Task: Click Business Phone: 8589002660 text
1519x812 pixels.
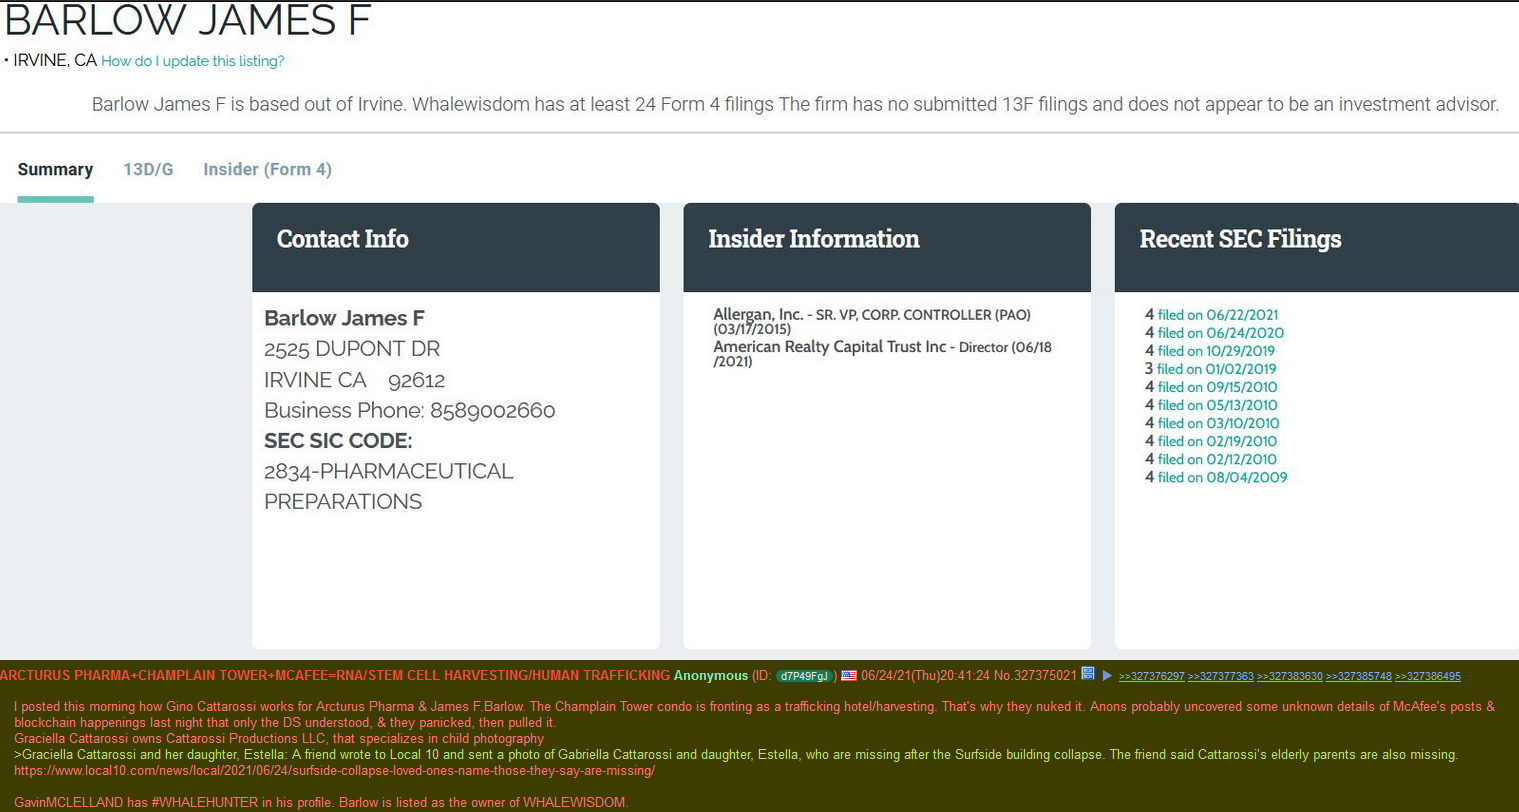Action: [410, 411]
